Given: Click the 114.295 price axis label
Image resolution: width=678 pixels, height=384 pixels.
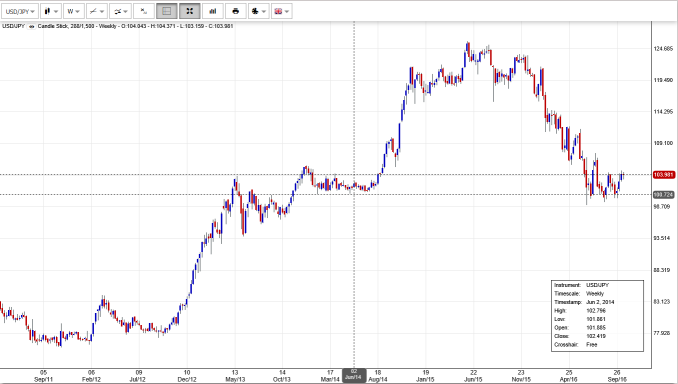Looking at the screenshot, I should pyautogui.click(x=663, y=112).
